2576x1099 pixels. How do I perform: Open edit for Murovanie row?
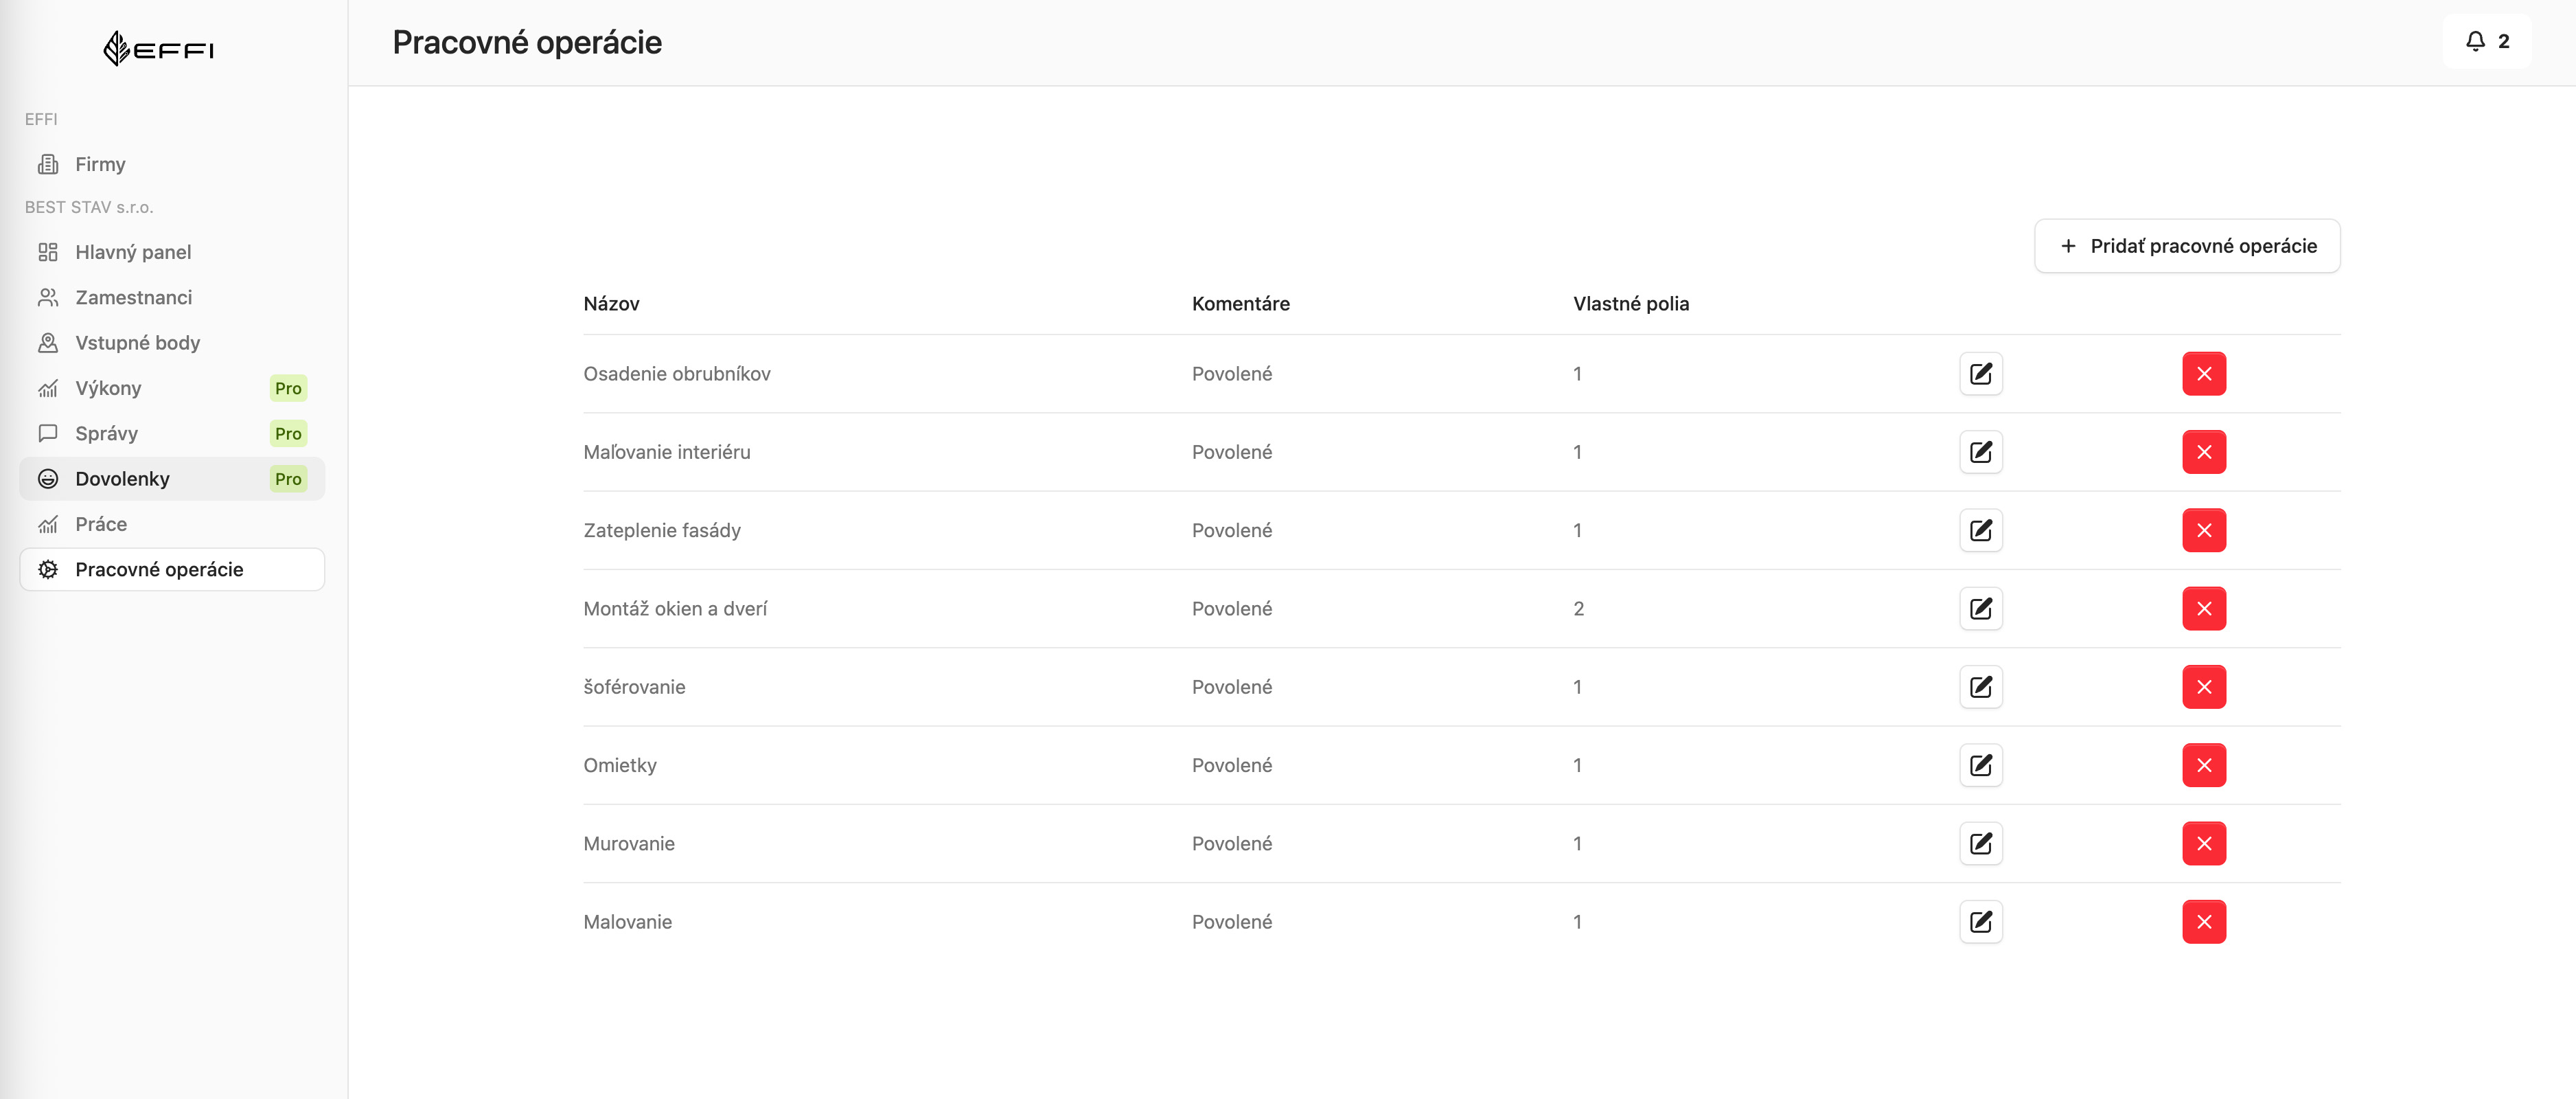[1980, 843]
